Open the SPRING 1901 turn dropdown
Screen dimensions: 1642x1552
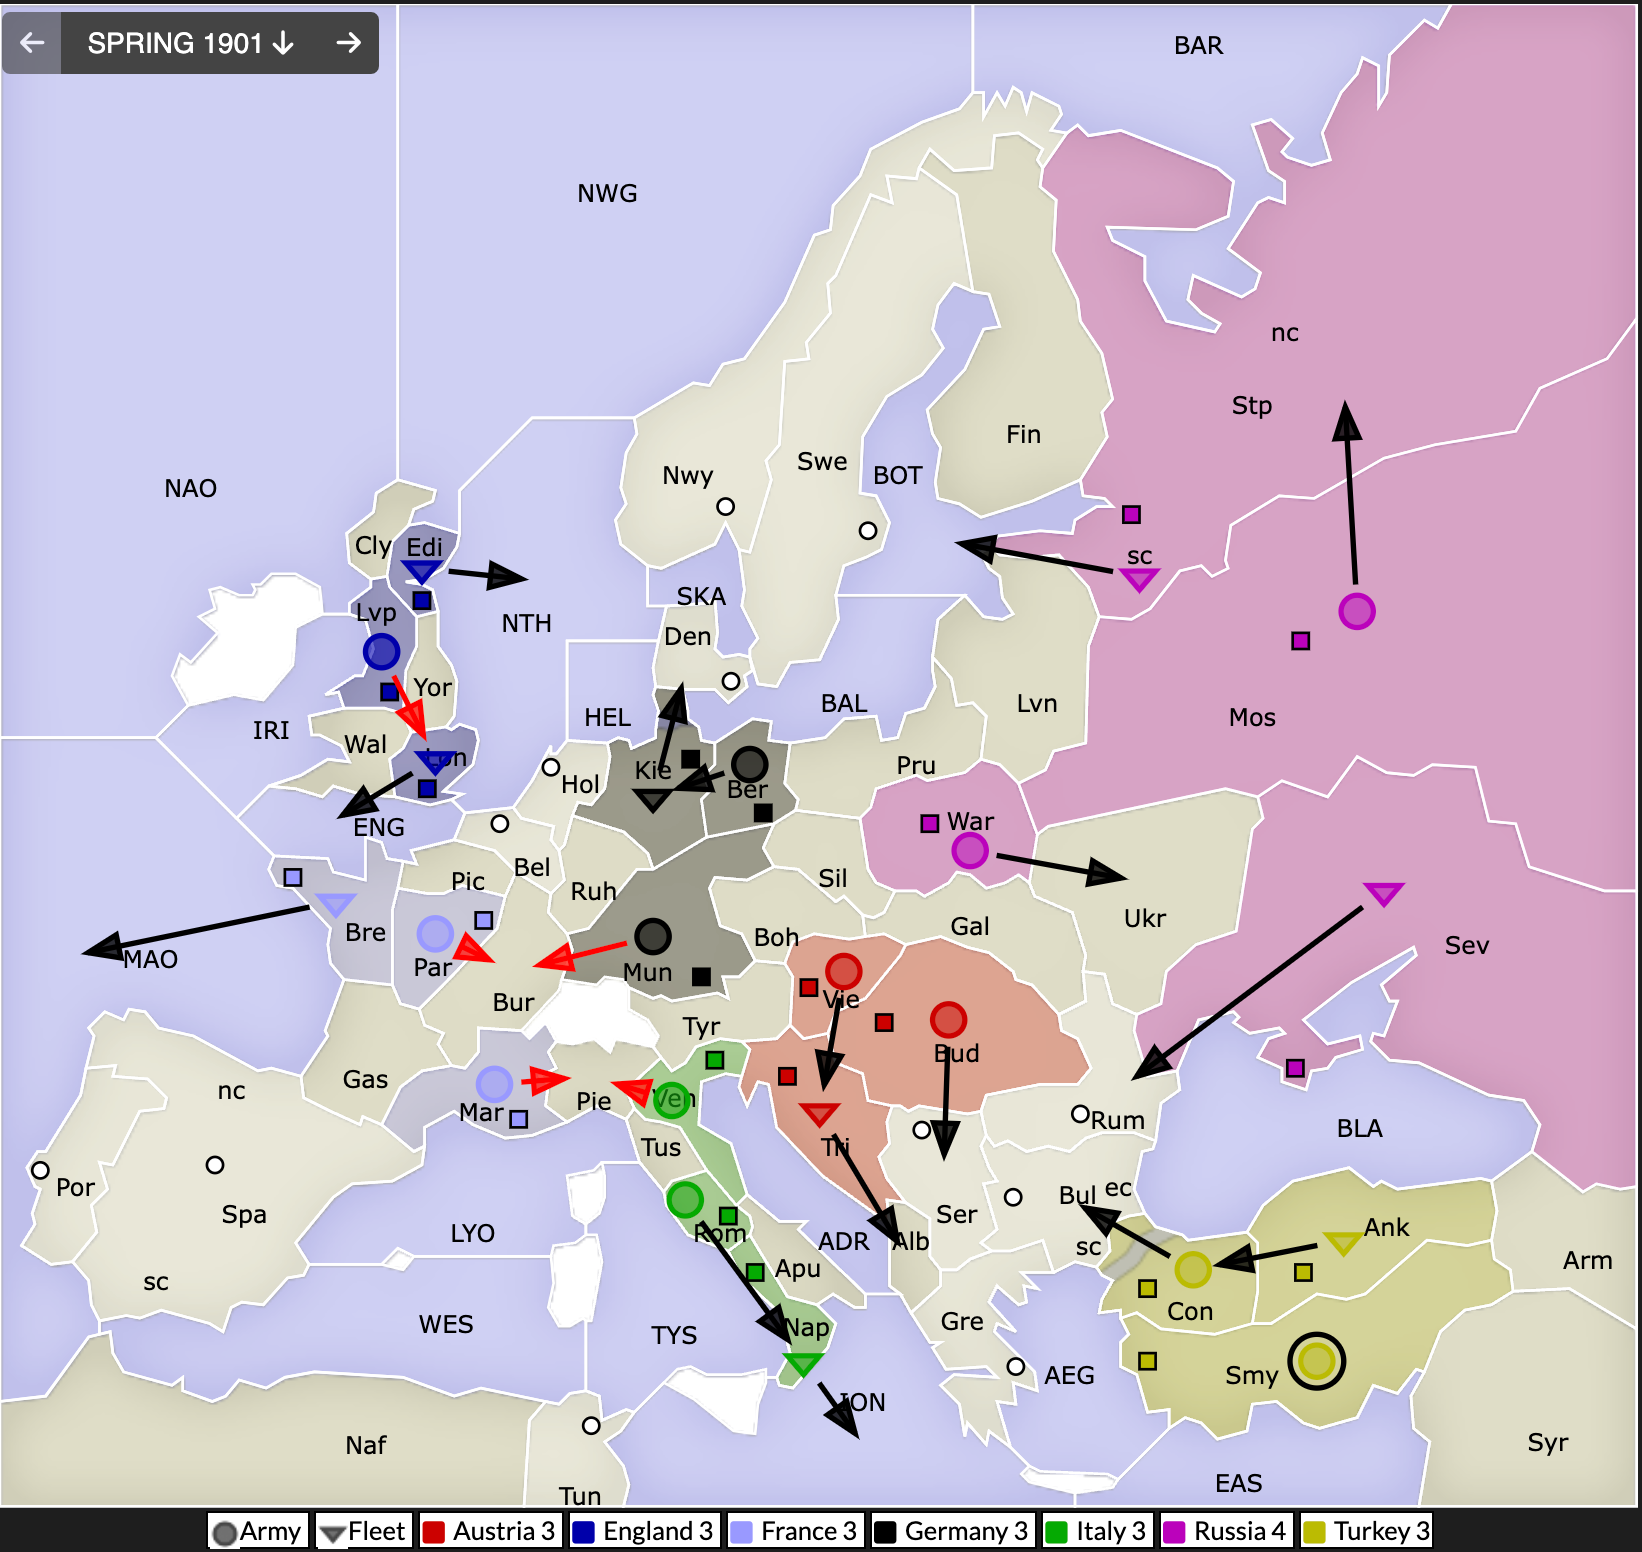190,43
